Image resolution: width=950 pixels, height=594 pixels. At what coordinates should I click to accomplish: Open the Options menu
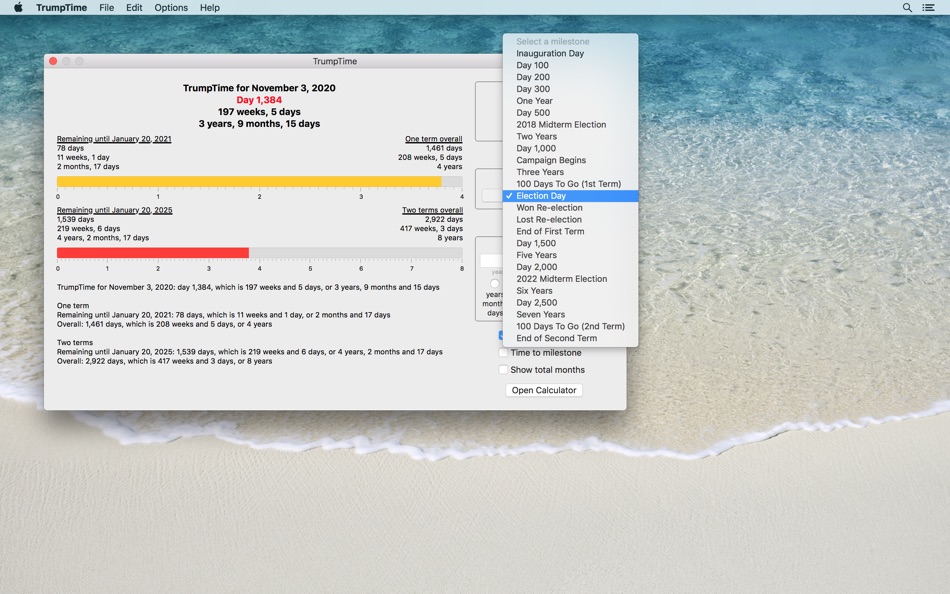tap(171, 7)
